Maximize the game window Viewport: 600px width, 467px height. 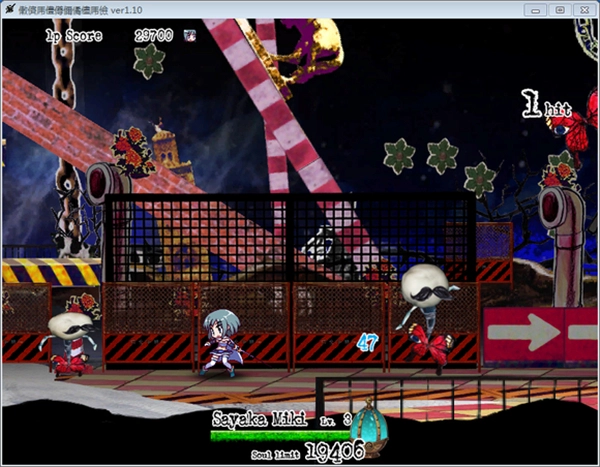coord(559,9)
